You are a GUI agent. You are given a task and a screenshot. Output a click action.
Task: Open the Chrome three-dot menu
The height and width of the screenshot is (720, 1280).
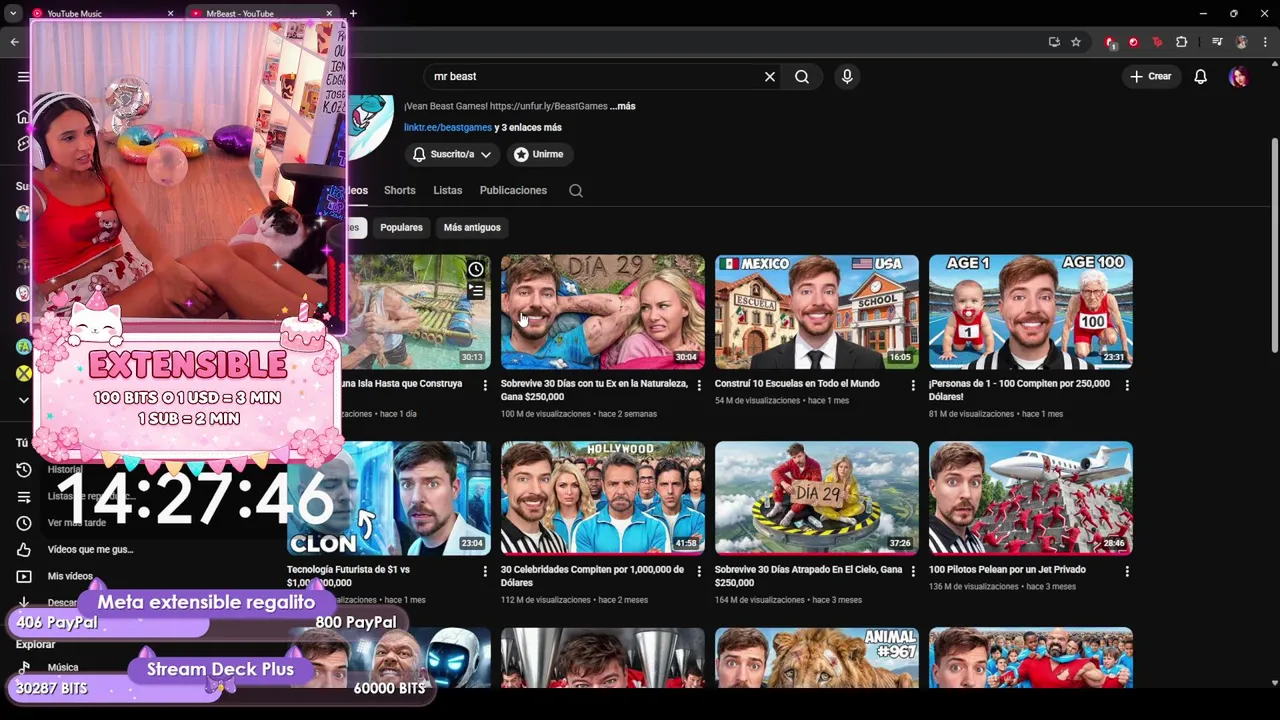pyautogui.click(x=1264, y=42)
